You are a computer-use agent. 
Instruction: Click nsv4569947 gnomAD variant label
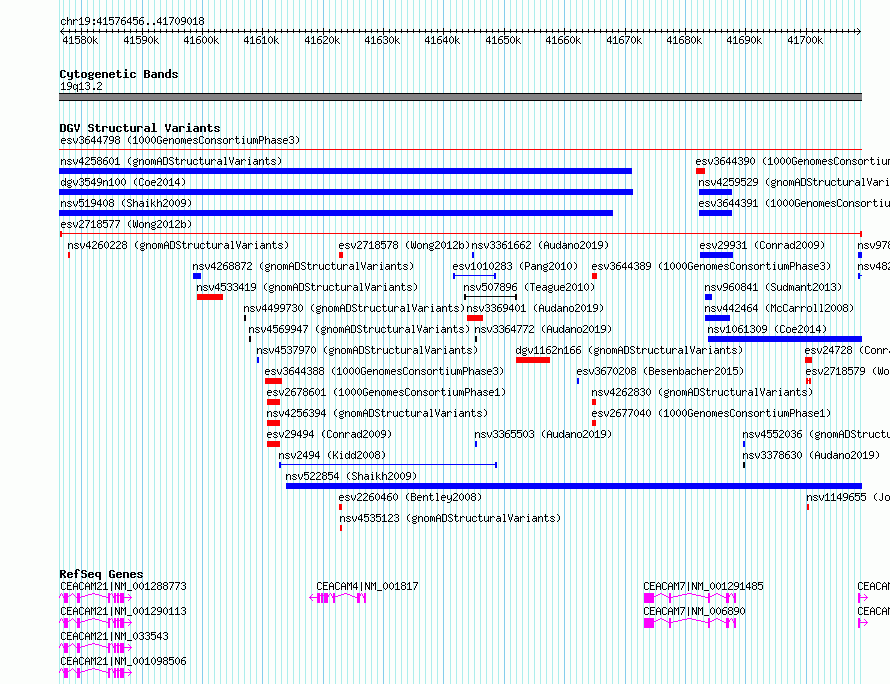coord(359,329)
